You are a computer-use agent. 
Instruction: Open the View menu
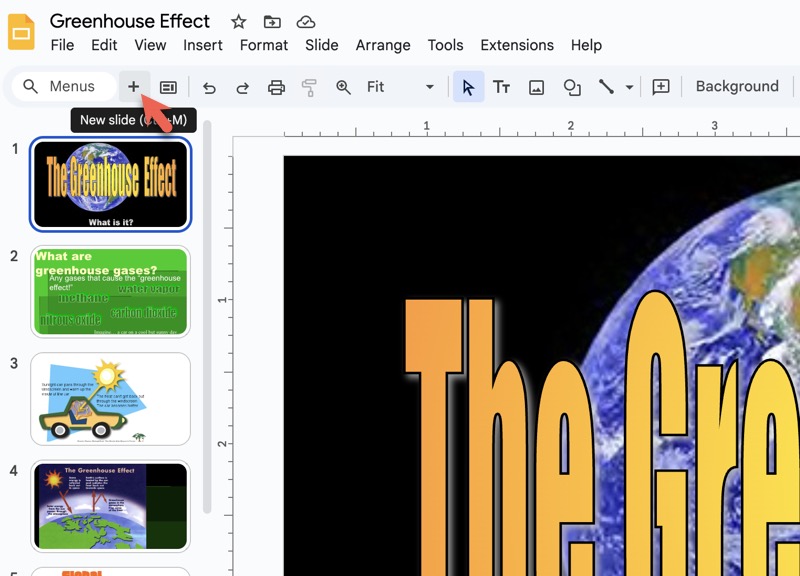[x=150, y=45]
